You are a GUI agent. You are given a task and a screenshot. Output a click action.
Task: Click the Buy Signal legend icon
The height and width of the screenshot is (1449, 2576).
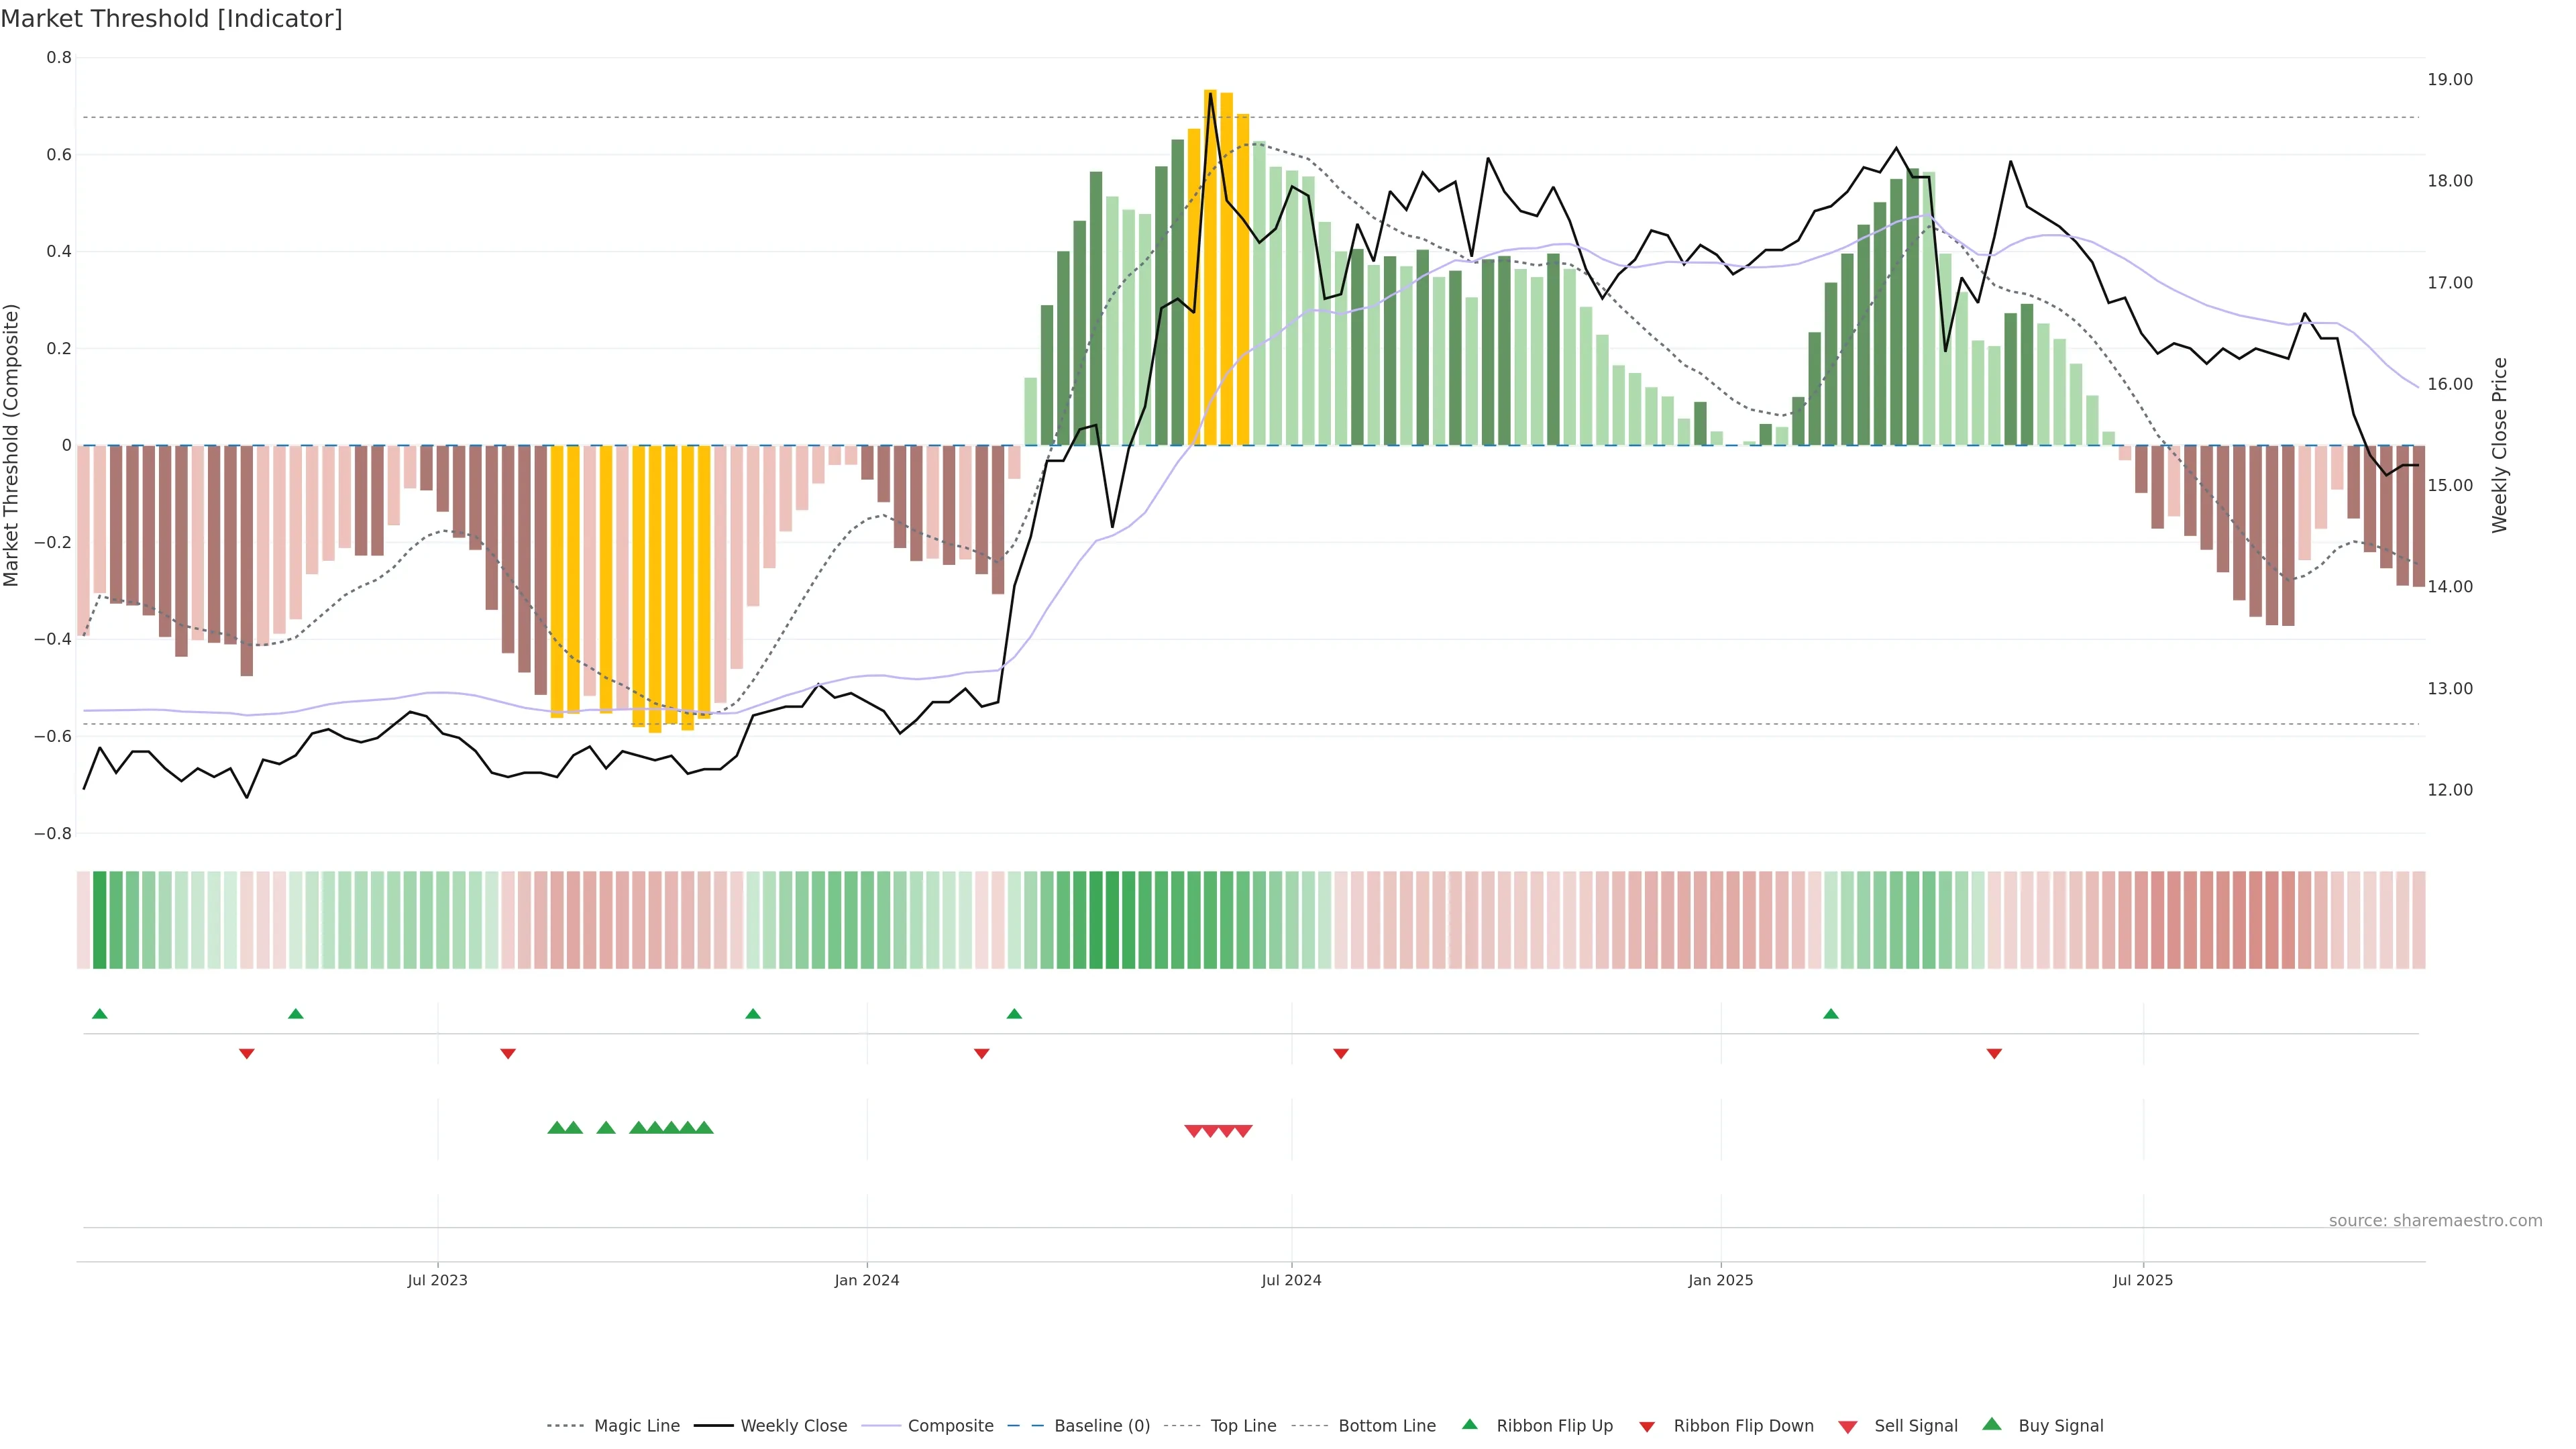(x=1992, y=1424)
